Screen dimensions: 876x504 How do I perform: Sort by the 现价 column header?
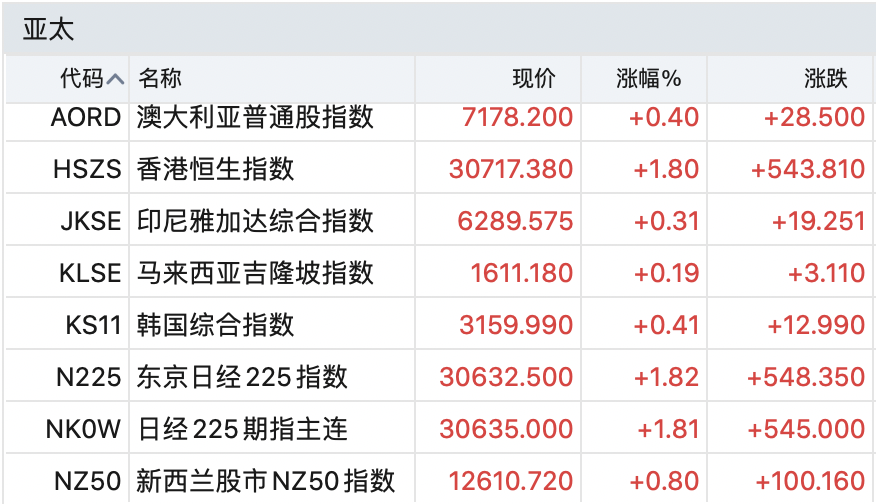pyautogui.click(x=498, y=79)
